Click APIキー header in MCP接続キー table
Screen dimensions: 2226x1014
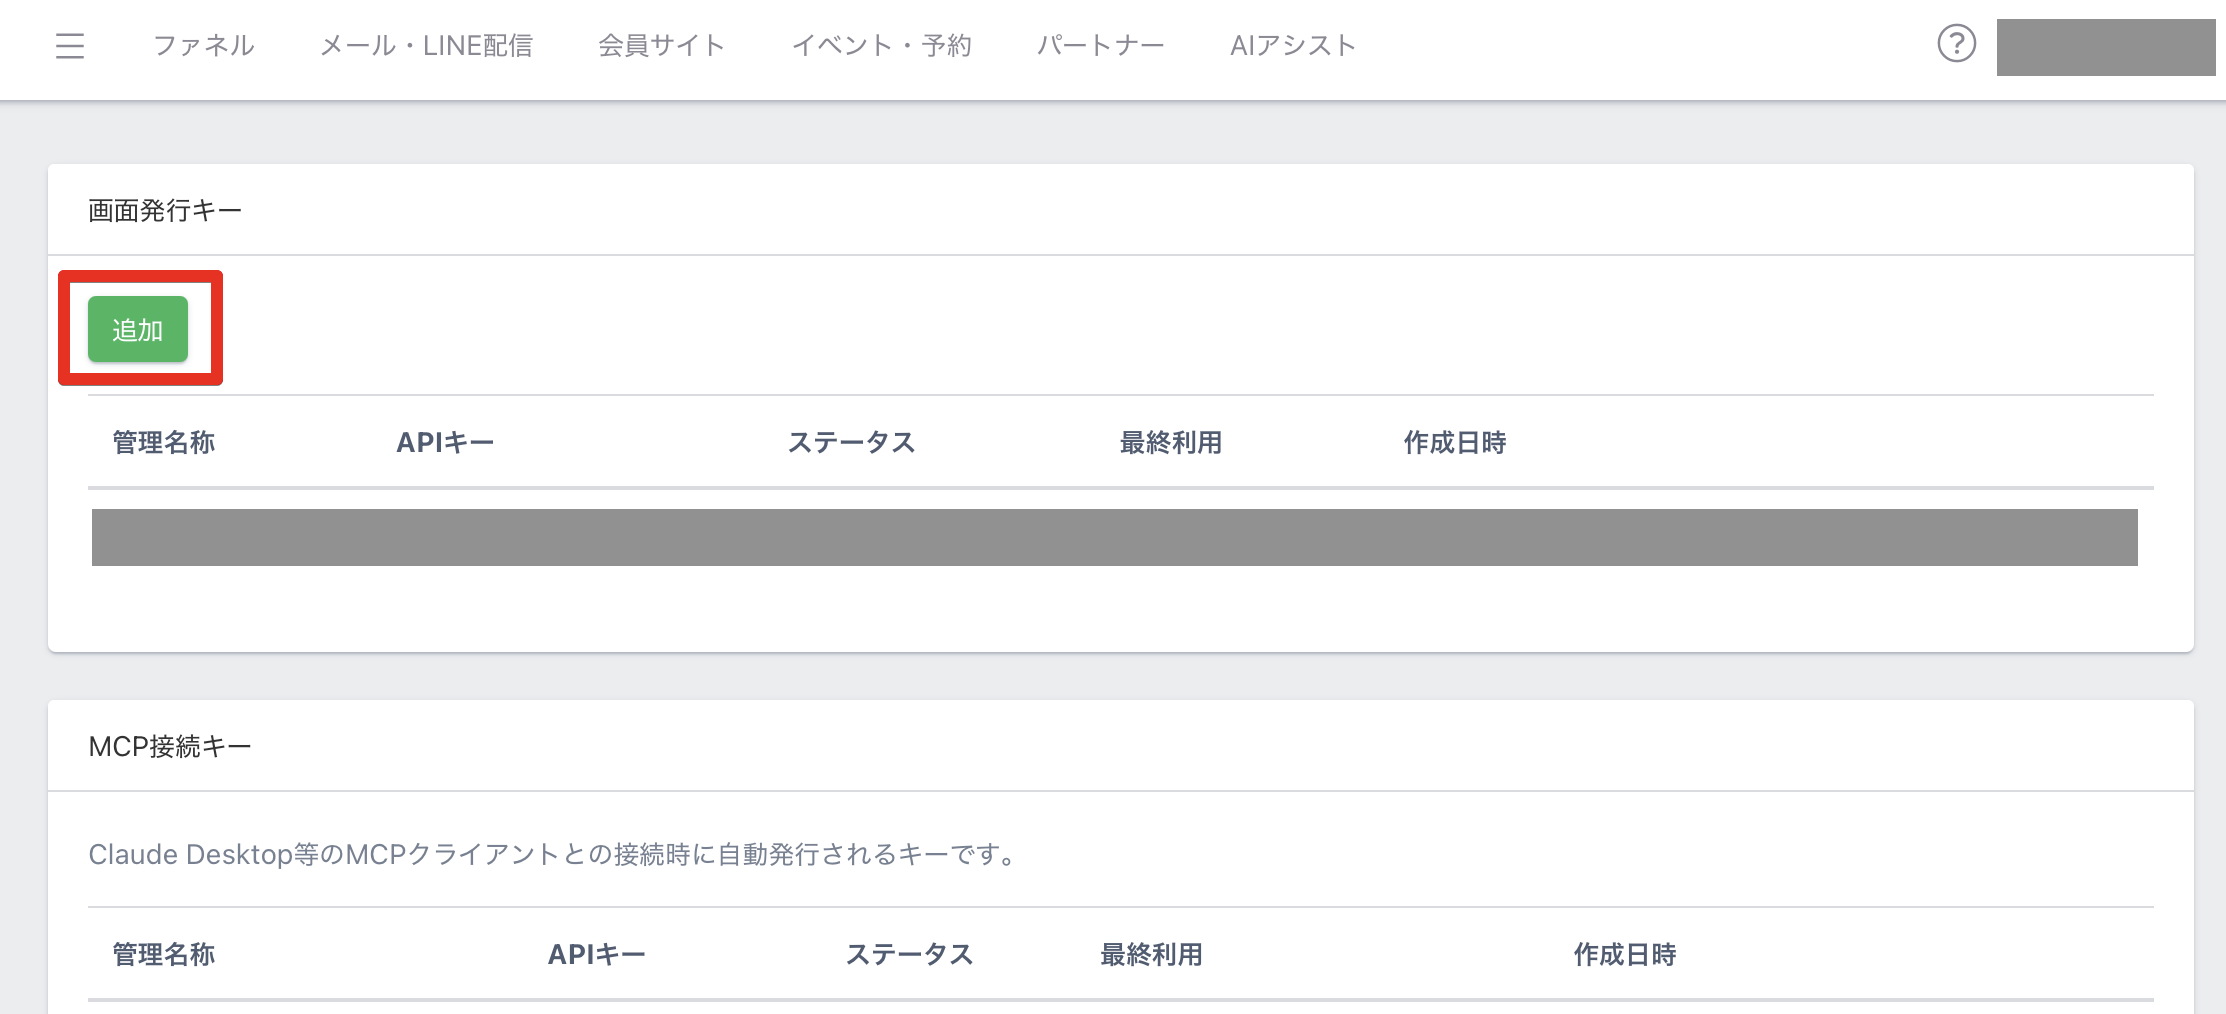tap(596, 954)
